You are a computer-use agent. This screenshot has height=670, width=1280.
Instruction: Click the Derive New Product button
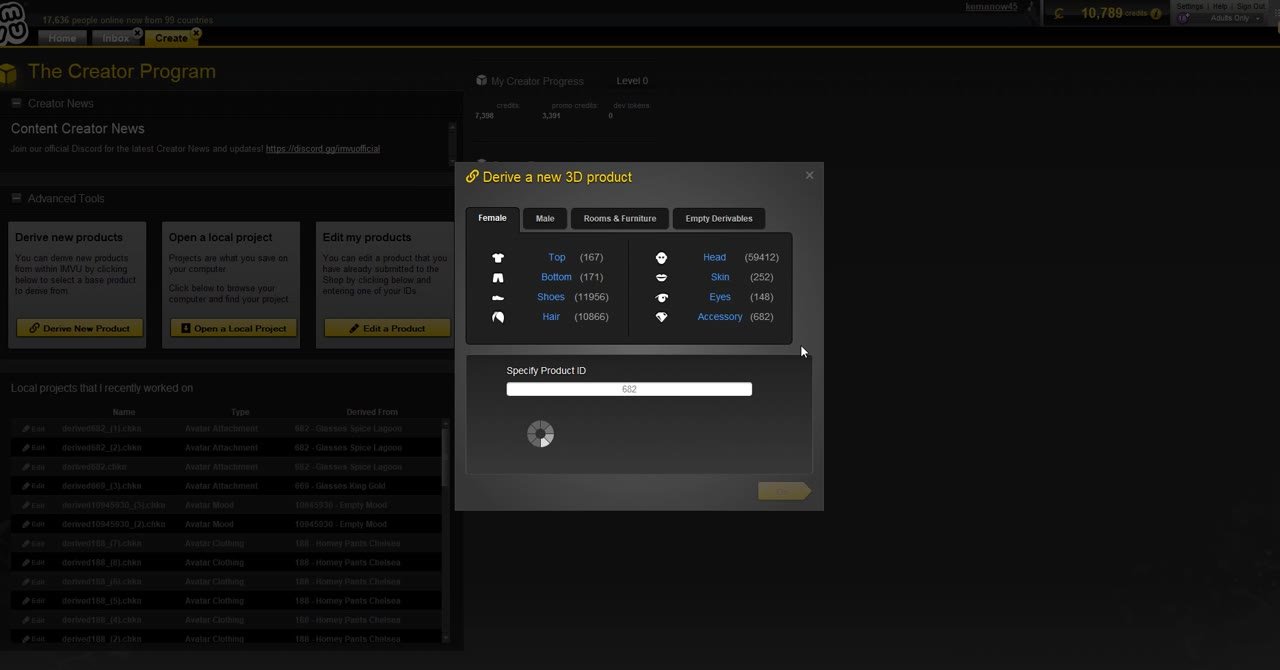click(80, 328)
